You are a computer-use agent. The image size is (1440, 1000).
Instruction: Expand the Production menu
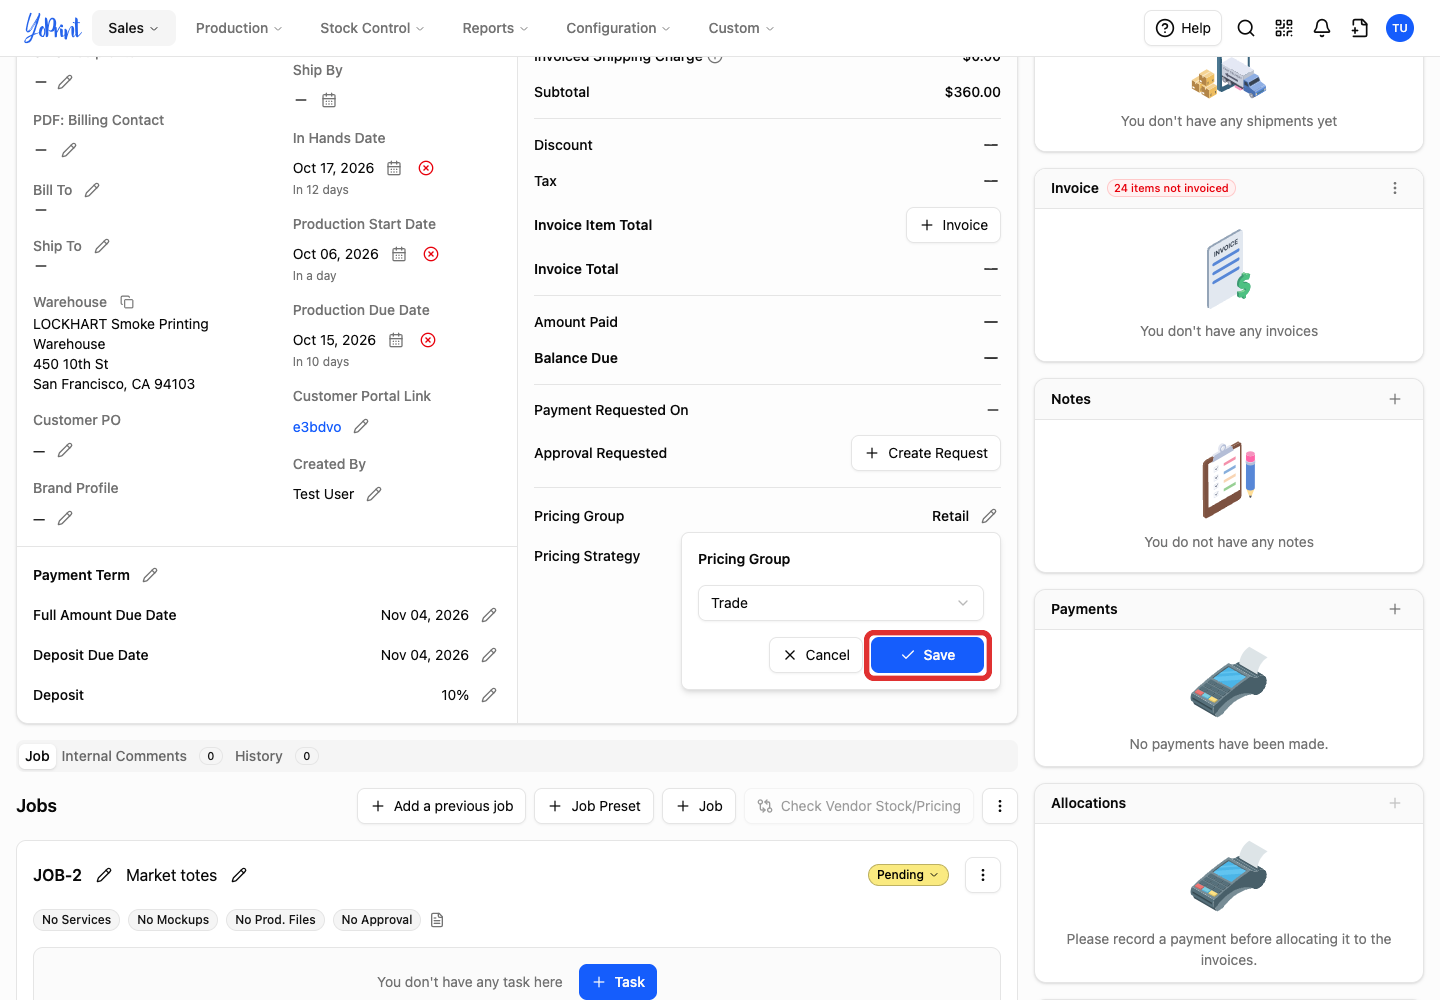[x=239, y=28]
